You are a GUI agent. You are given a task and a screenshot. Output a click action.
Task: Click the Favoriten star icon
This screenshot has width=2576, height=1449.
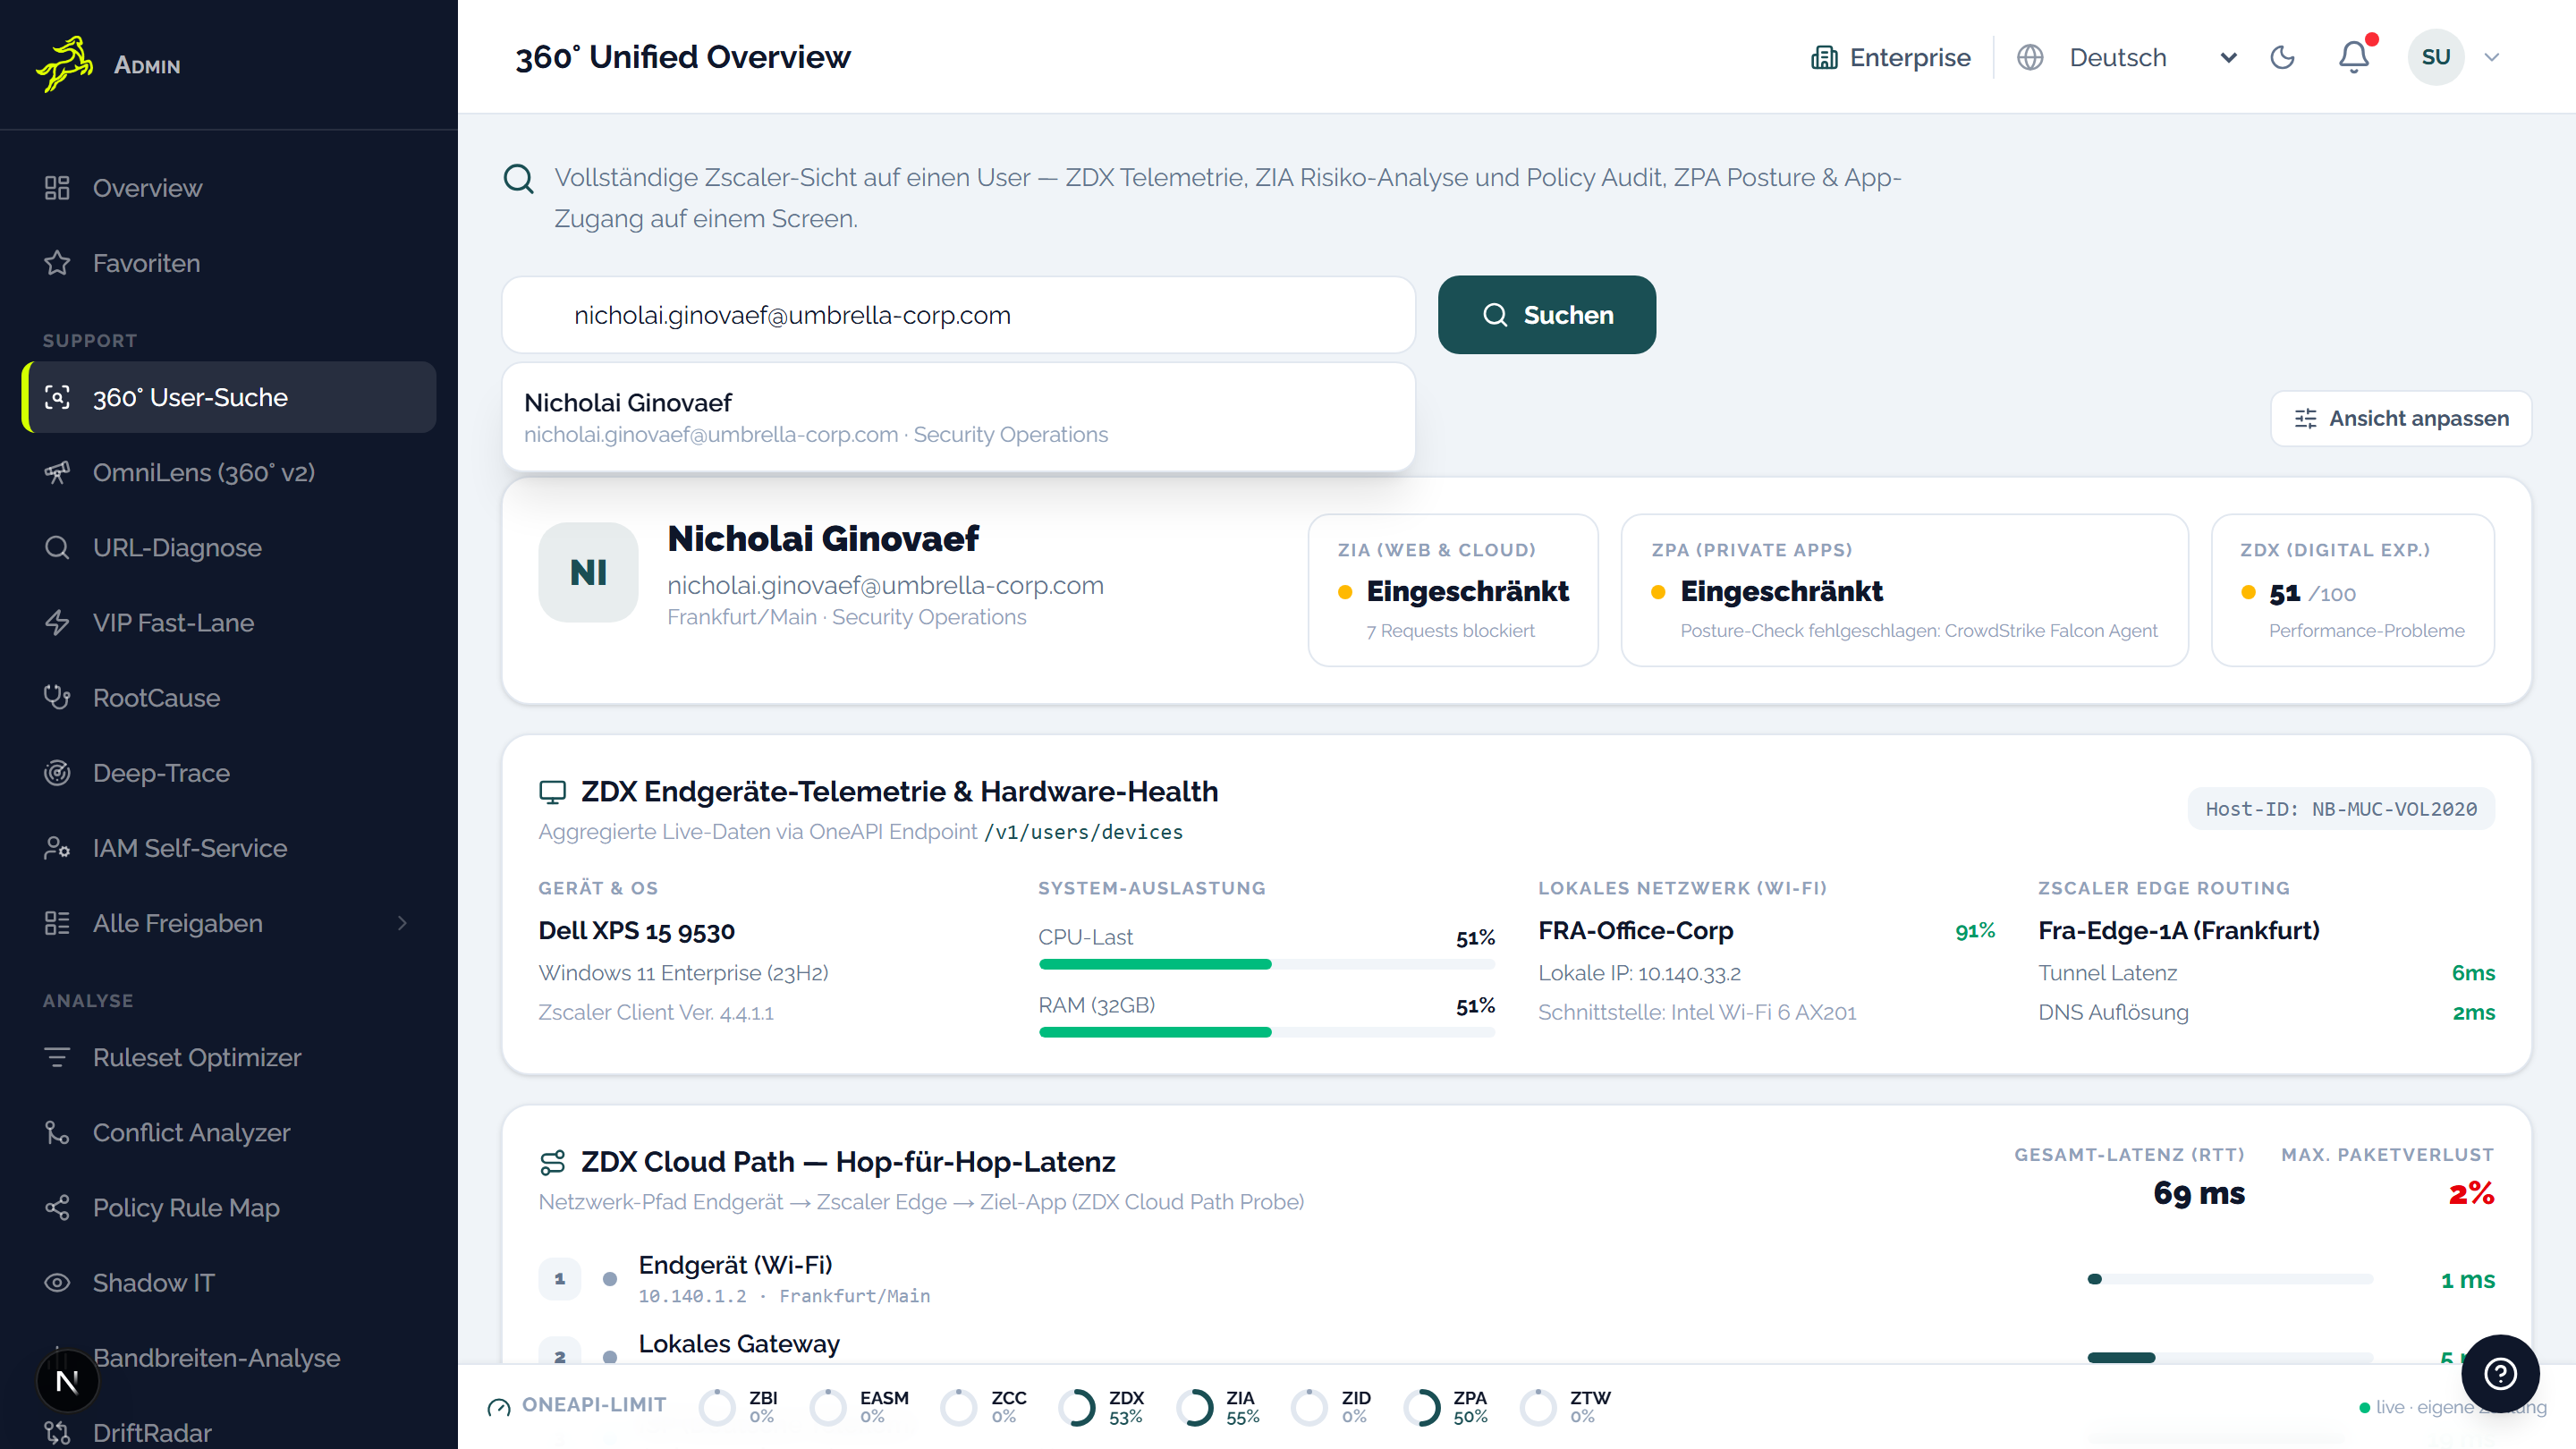pos(57,263)
